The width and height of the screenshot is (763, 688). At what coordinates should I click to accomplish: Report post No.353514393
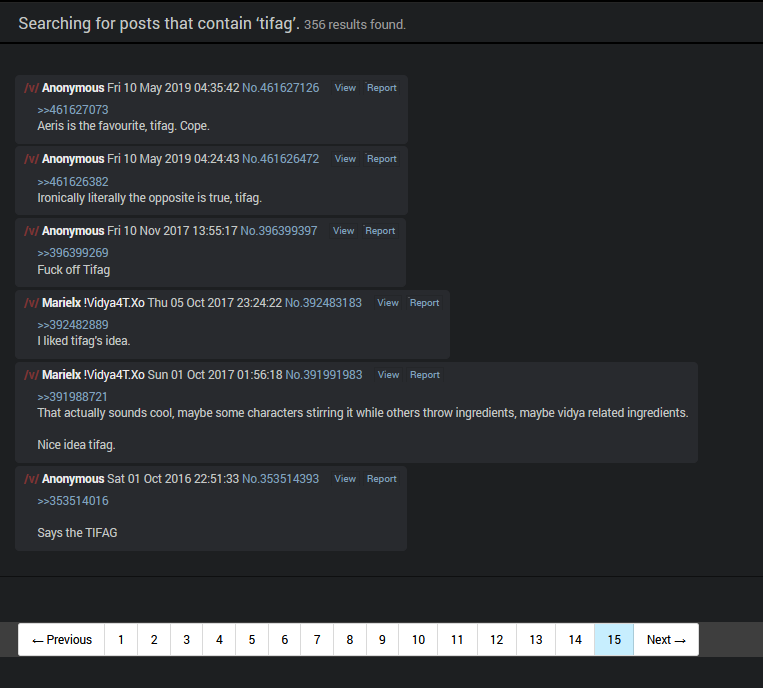click(382, 479)
